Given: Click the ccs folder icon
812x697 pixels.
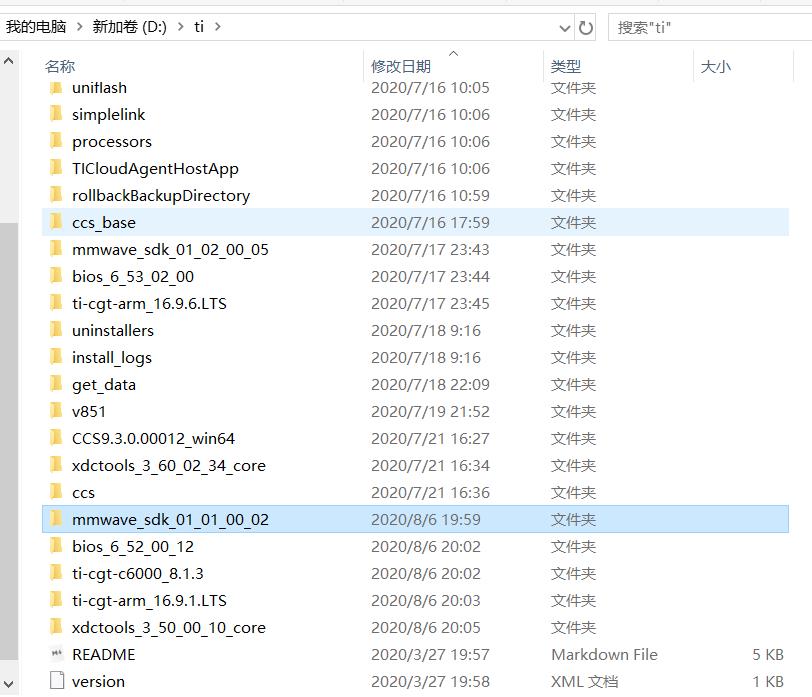Looking at the screenshot, I should pos(56,492).
